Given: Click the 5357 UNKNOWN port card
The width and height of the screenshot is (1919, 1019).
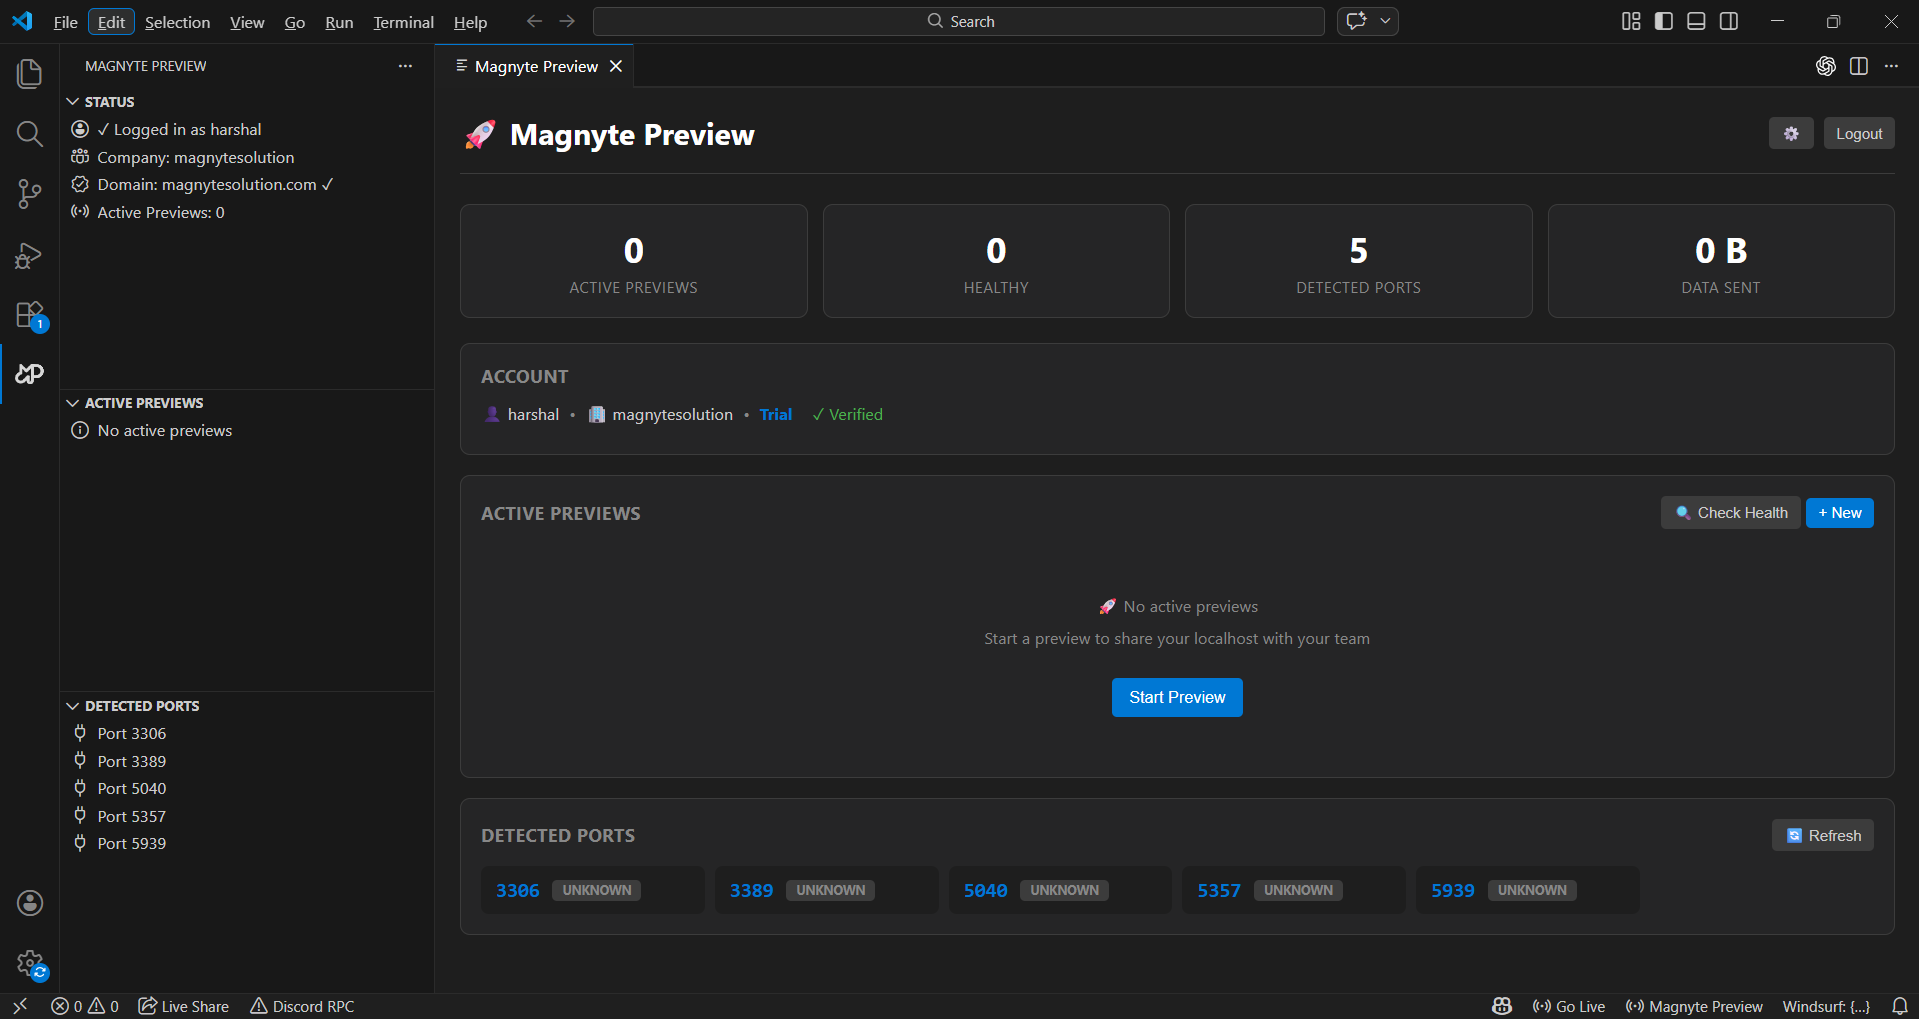Looking at the screenshot, I should 1293,889.
